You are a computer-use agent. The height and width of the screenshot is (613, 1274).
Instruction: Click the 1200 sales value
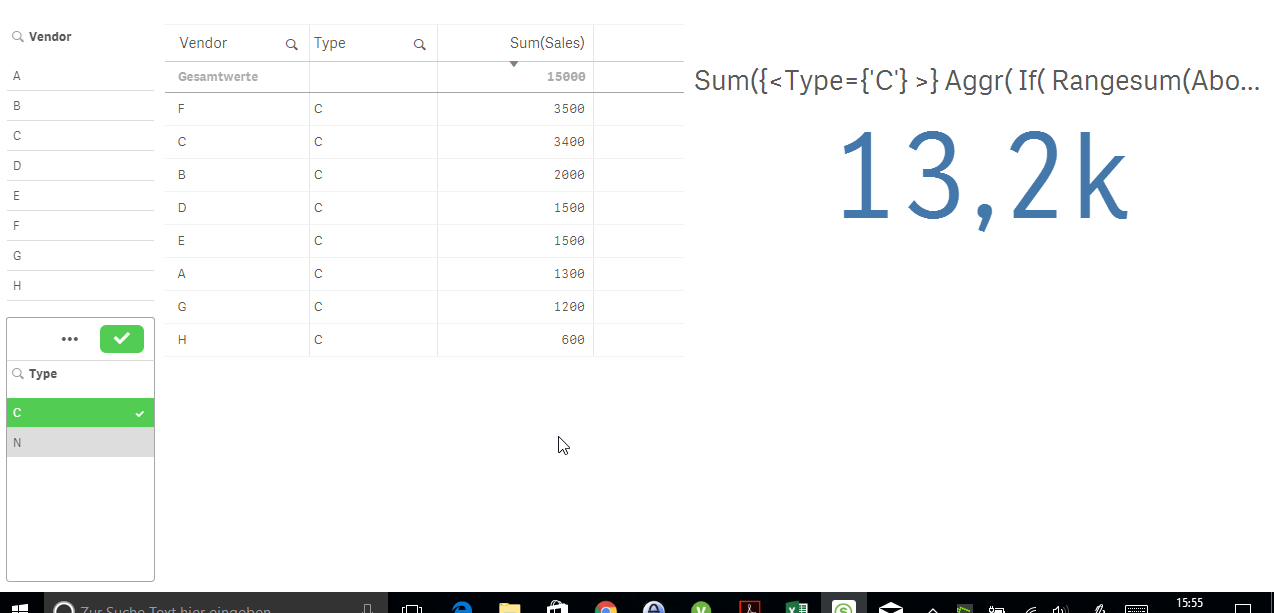[x=568, y=307]
